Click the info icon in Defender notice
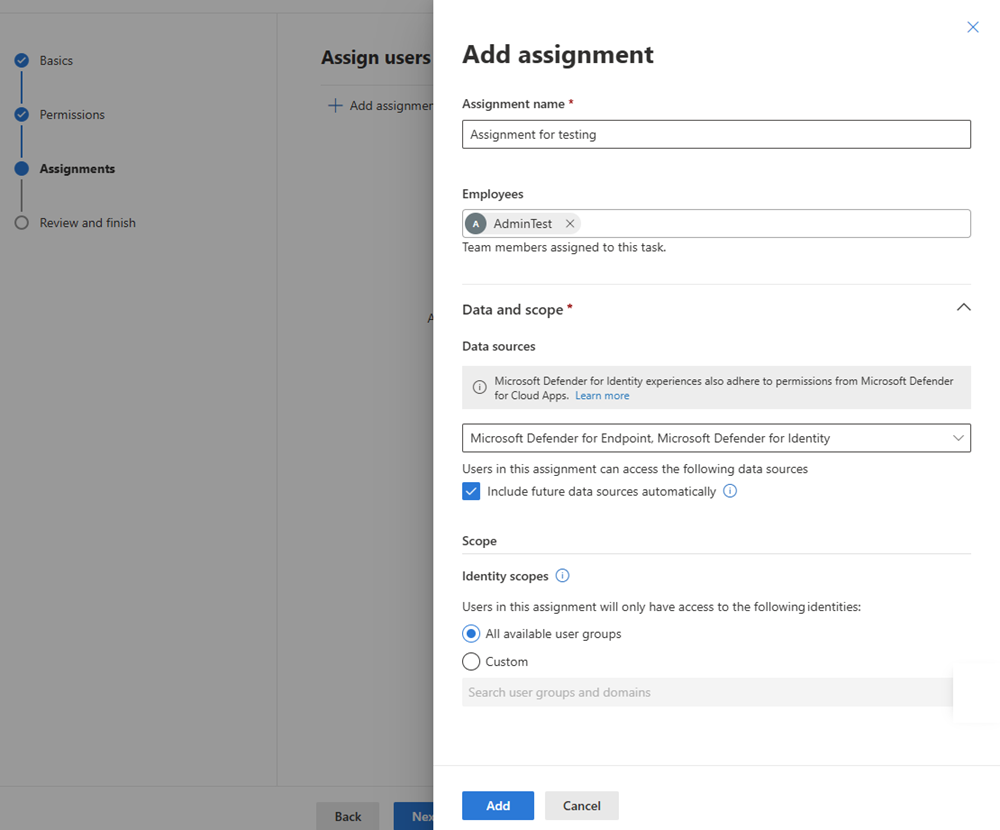Viewport: 1000px width, 830px height. [x=479, y=387]
